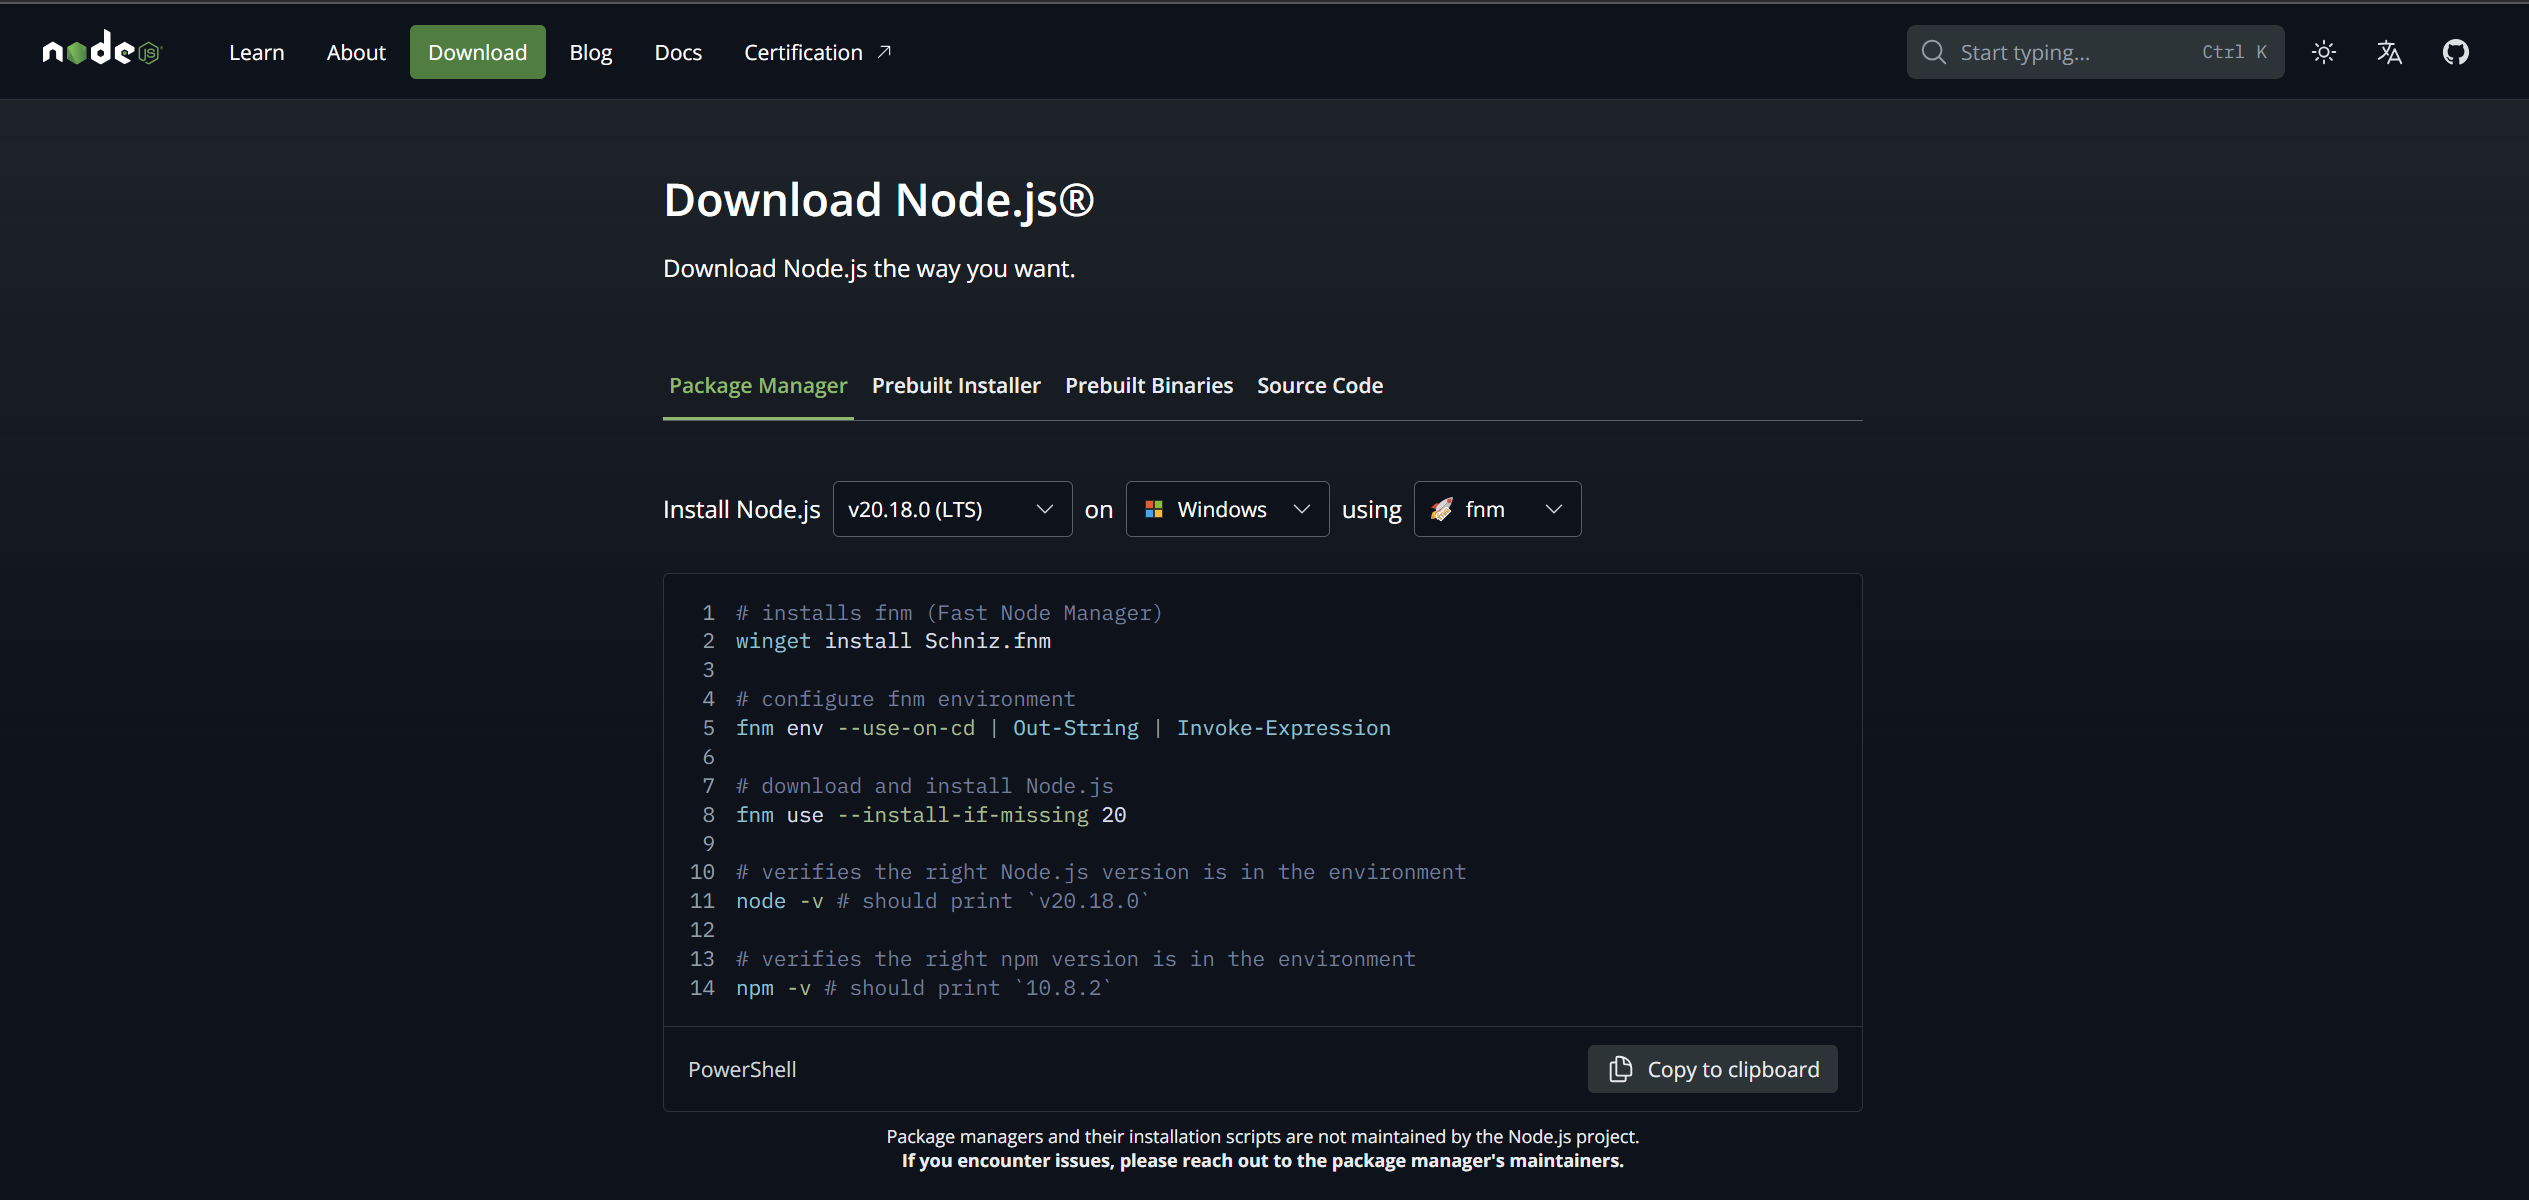The width and height of the screenshot is (2529, 1200).
Task: Click the 'Download Node.js®' heading
Action: [x=879, y=200]
